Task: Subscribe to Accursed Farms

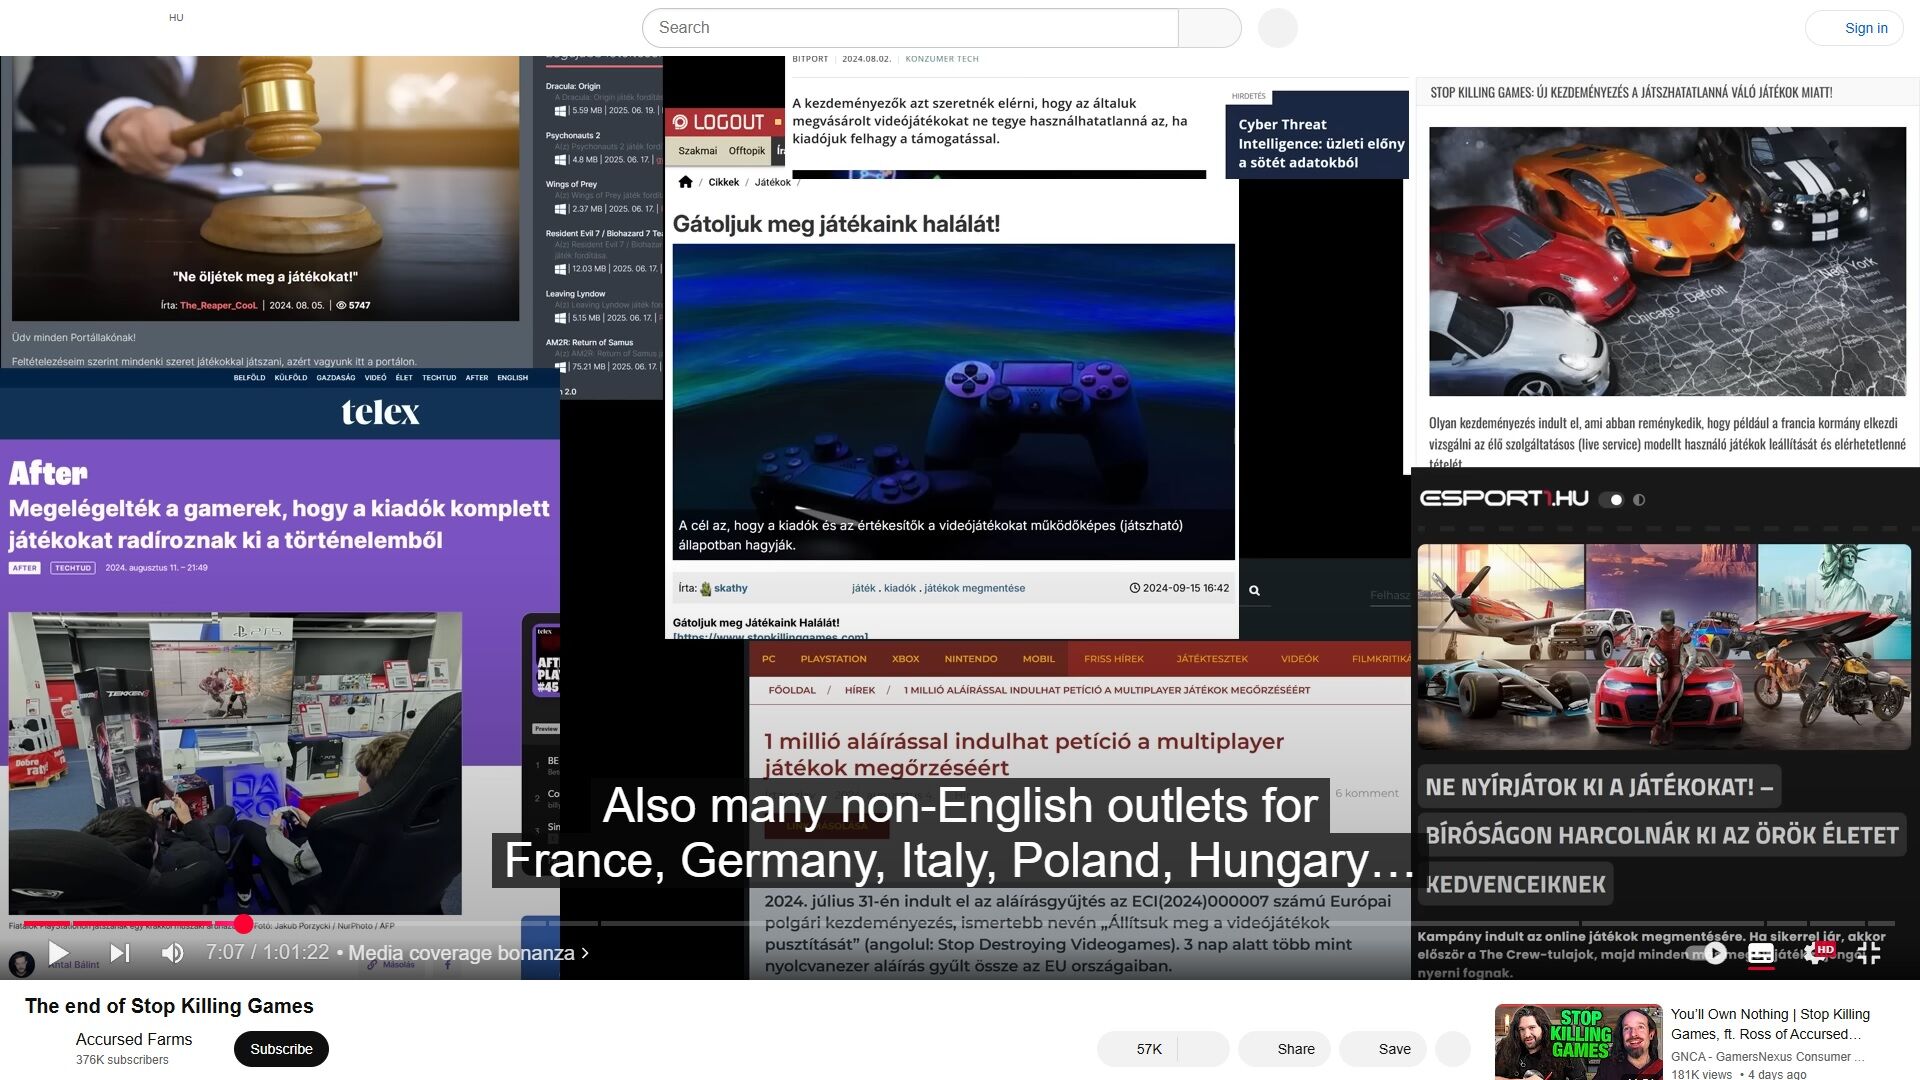Action: tap(281, 1049)
